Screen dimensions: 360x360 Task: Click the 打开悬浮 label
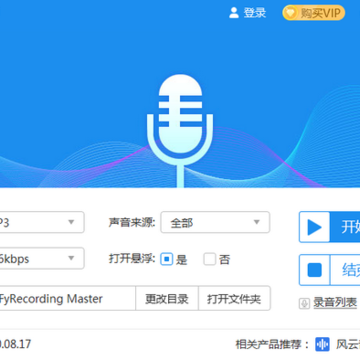132,259
